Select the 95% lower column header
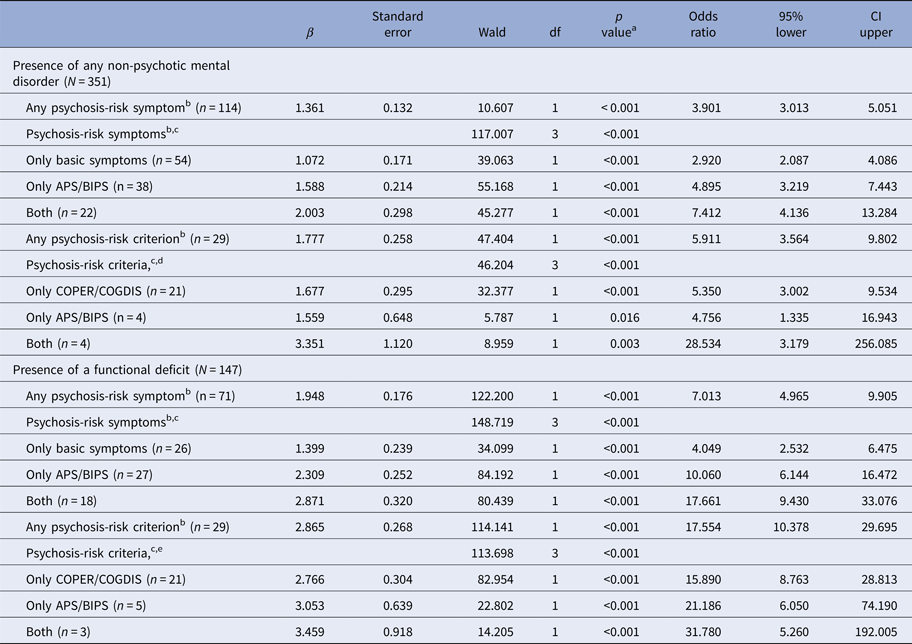This screenshot has height=644, width=912. pyautogui.click(x=789, y=25)
